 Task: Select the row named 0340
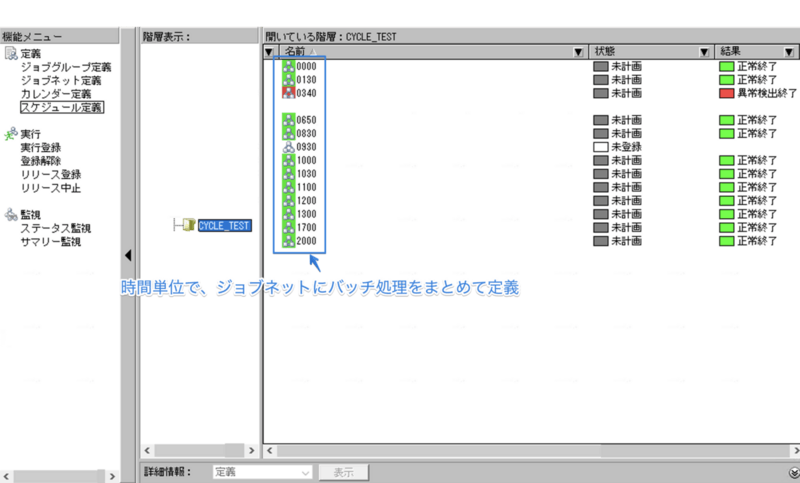(306, 93)
